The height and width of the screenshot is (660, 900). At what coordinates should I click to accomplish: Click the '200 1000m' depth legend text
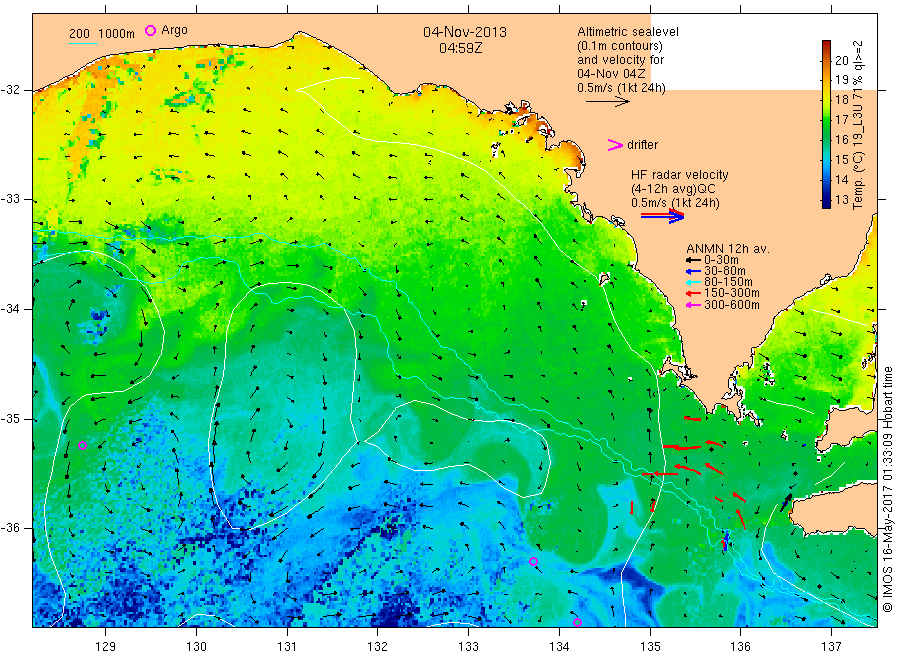pos(102,34)
